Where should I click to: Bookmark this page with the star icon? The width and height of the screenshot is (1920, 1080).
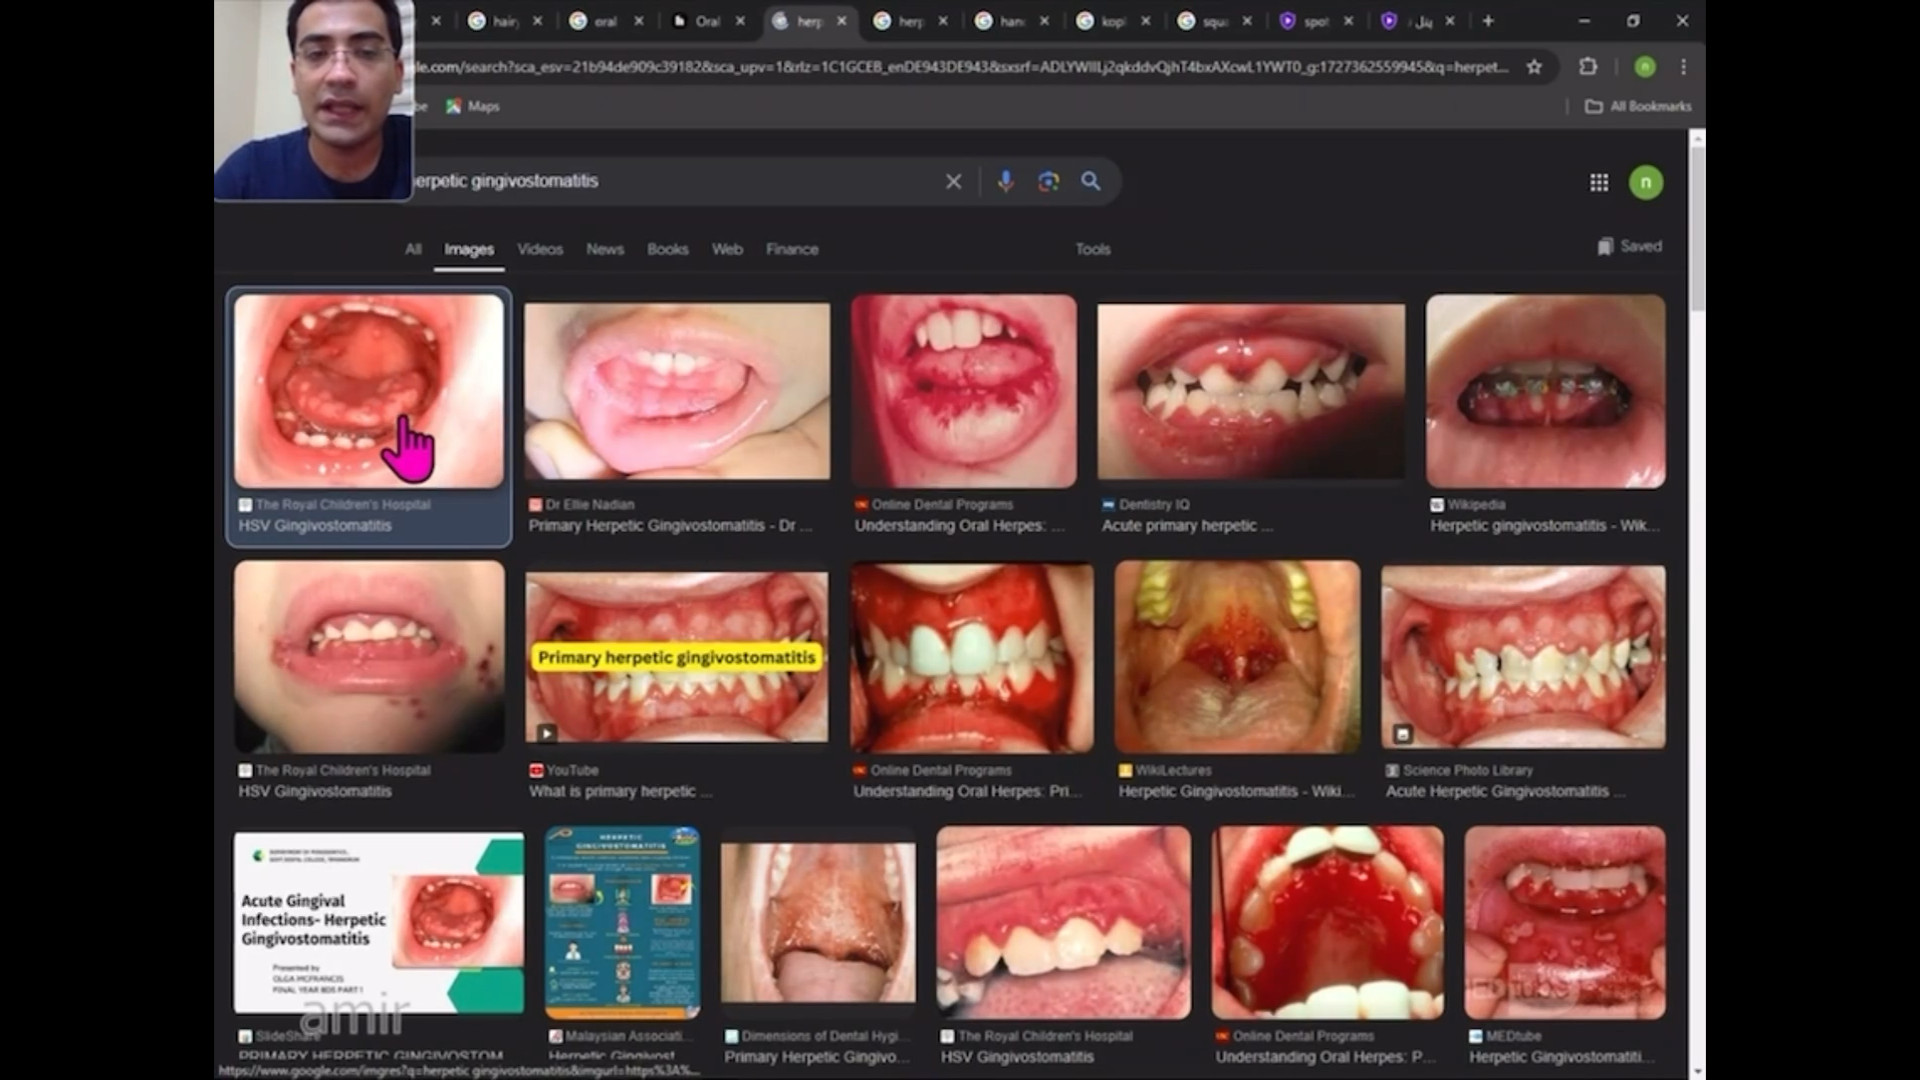click(x=1534, y=67)
